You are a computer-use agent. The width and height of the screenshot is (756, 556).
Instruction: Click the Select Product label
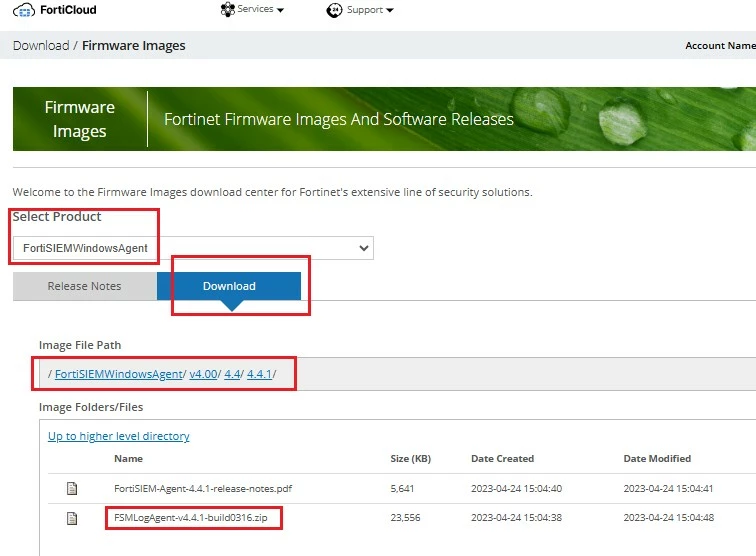[57, 217]
